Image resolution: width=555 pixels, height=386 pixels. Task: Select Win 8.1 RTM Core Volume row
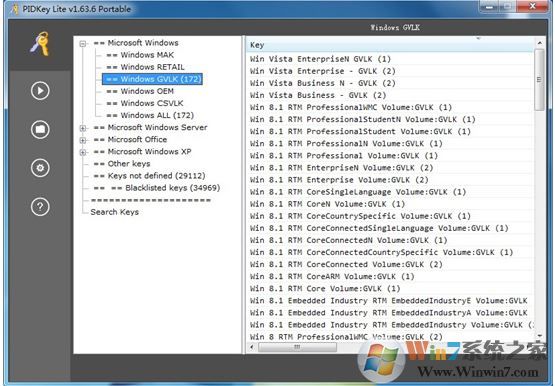[x=389, y=288]
